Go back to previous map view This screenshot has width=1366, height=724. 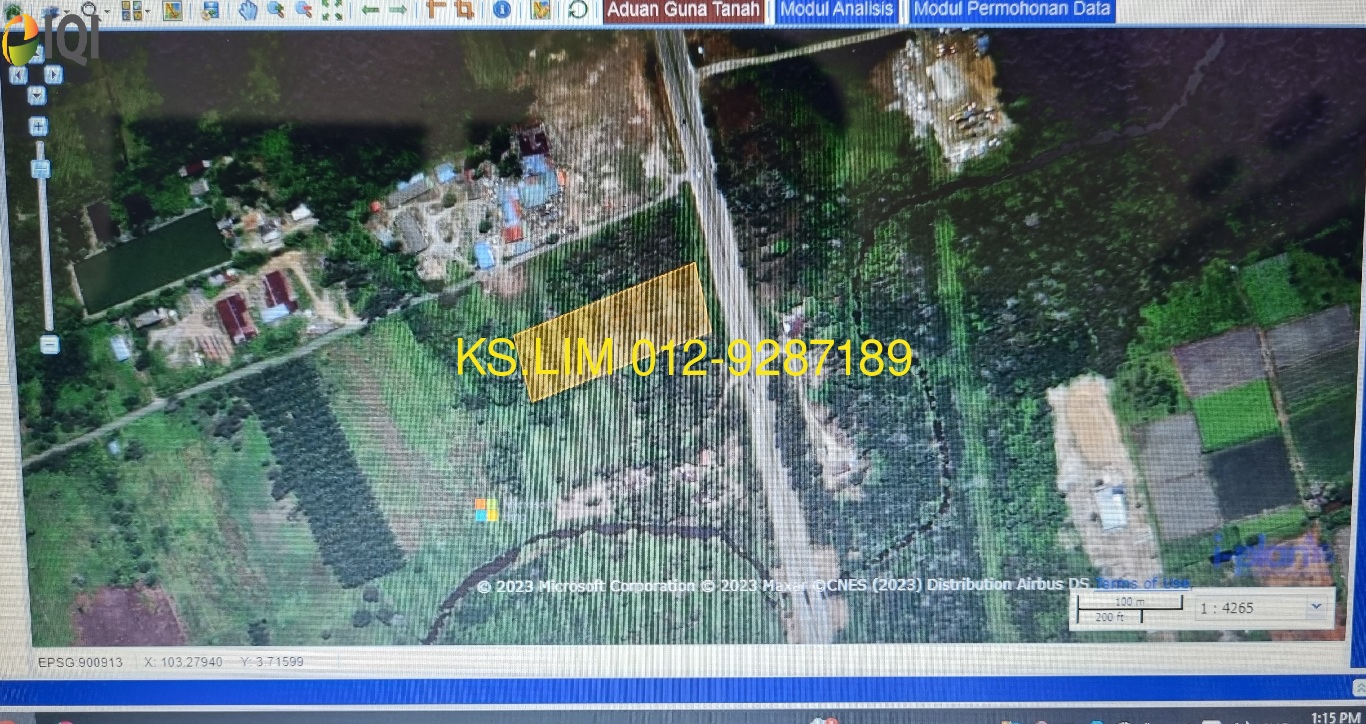(x=370, y=10)
